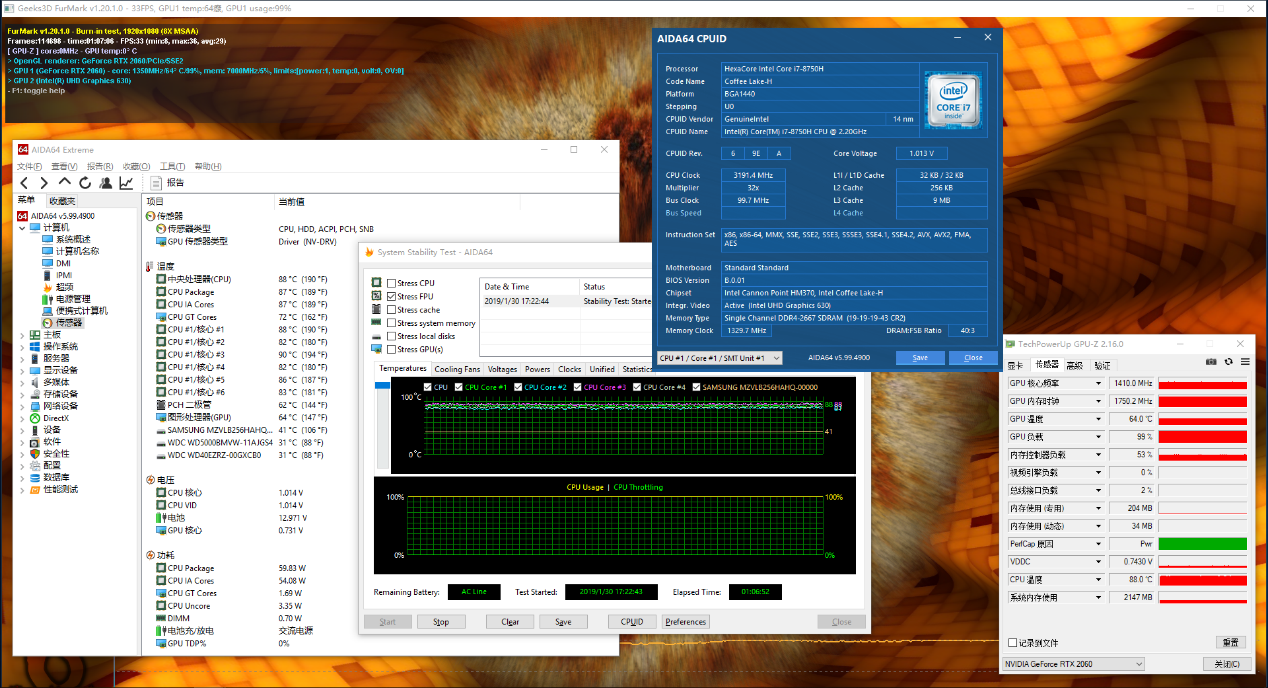1268x688 pixels.
Task: Open the PerfCap 原因 sensor dropdown arrow
Action: coord(1099,544)
